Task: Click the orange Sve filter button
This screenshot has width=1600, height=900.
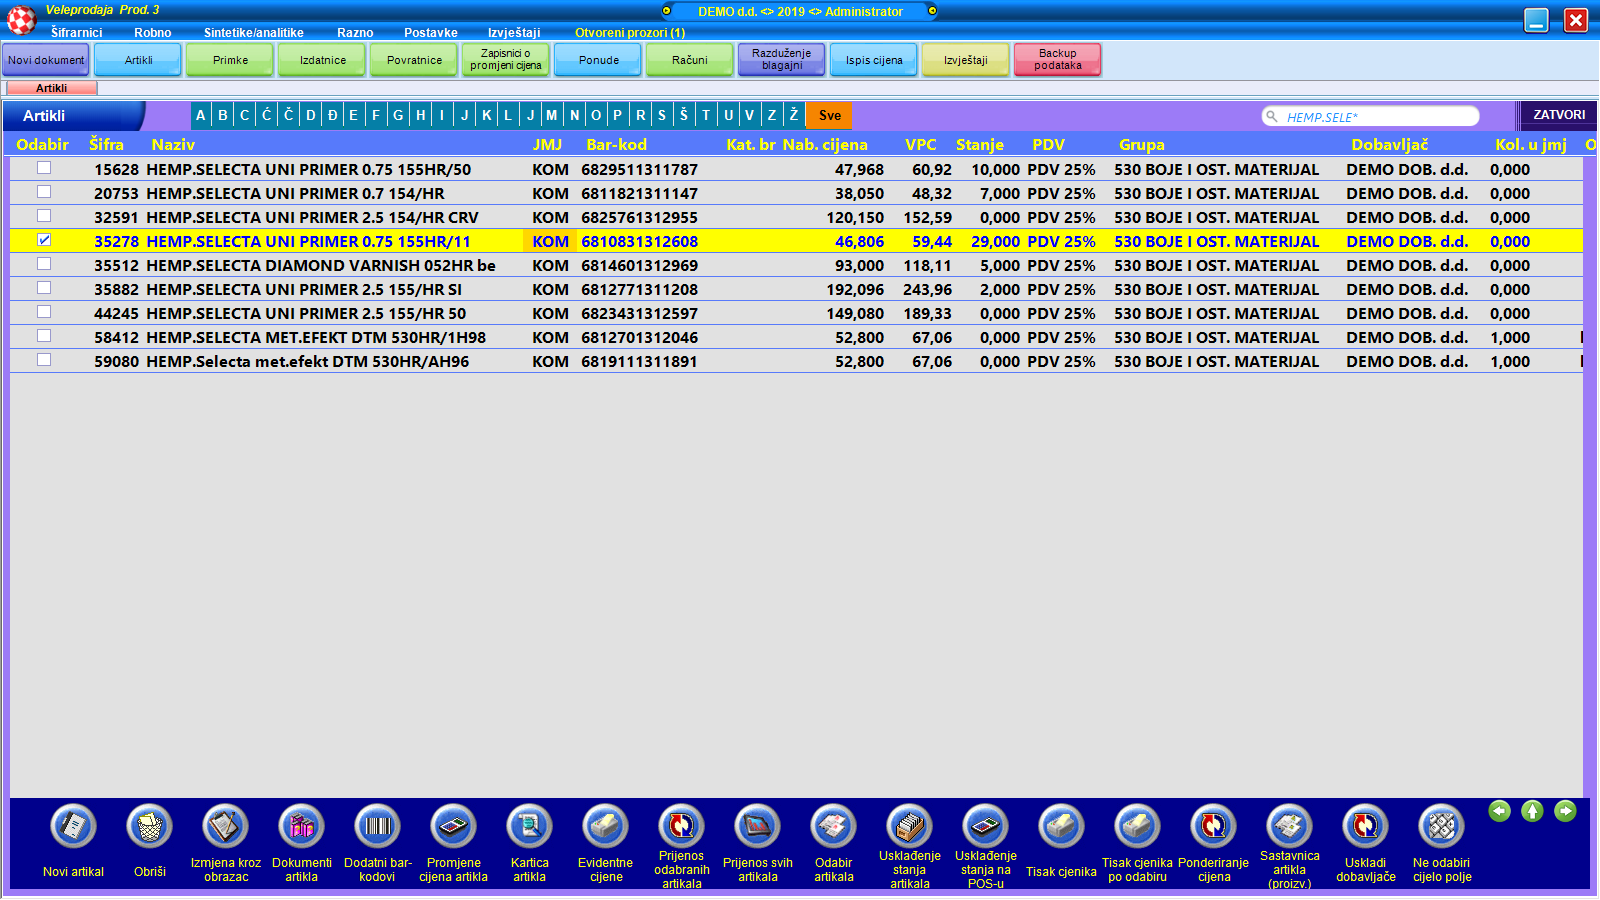Action: coord(829,115)
